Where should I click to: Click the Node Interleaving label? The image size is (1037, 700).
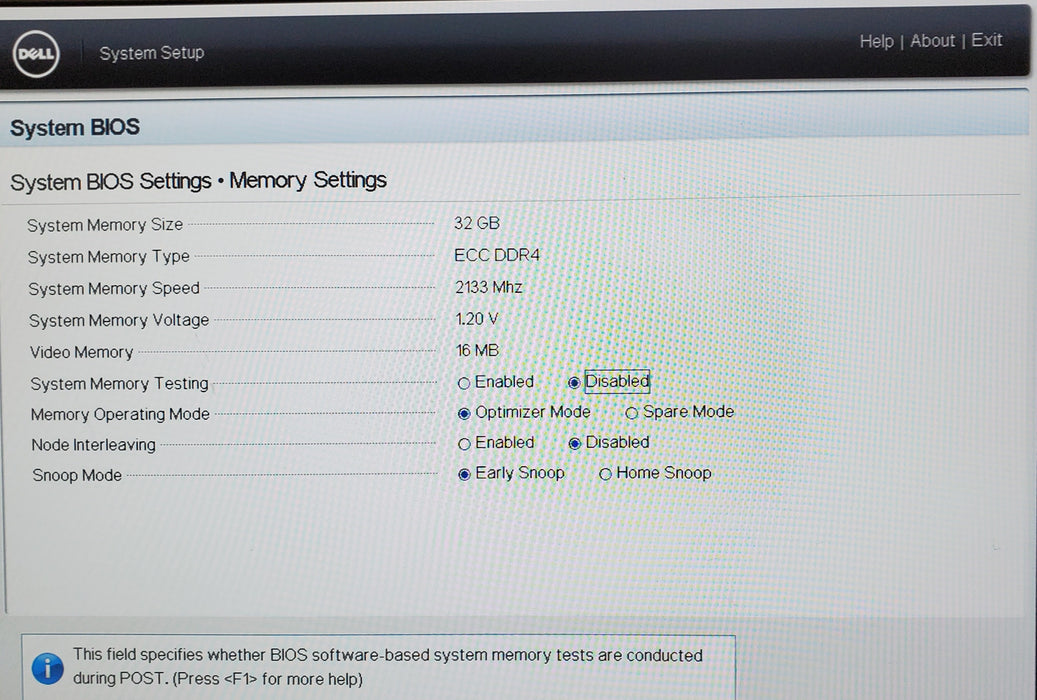point(93,445)
